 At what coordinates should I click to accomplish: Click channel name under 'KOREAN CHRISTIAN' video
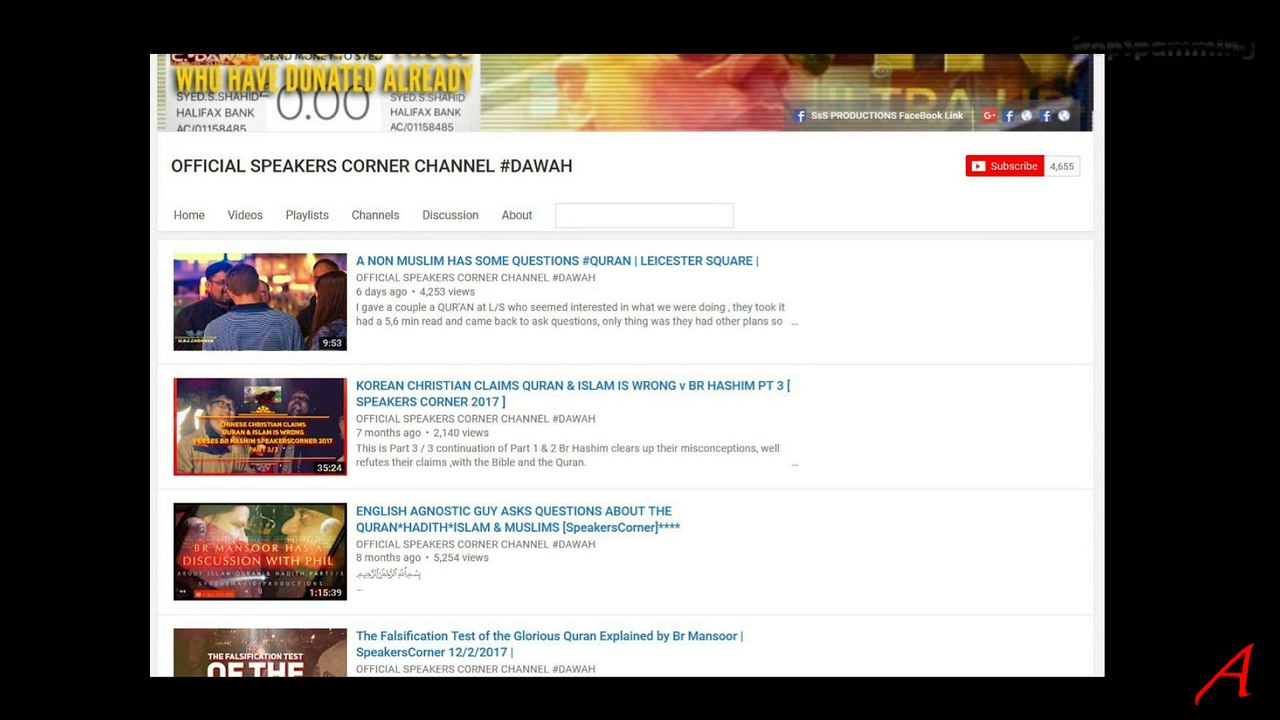tap(475, 419)
